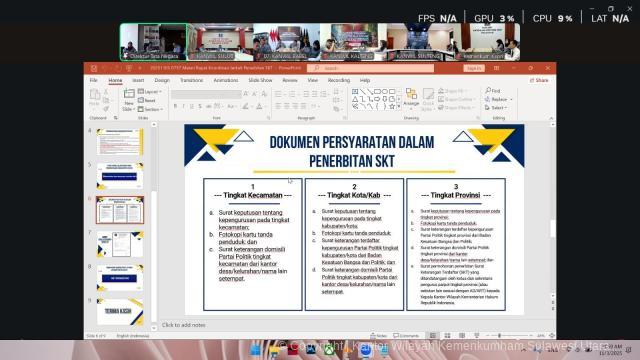Select the slide 7 thumbnail
The image size is (640, 360).
(x=120, y=244)
